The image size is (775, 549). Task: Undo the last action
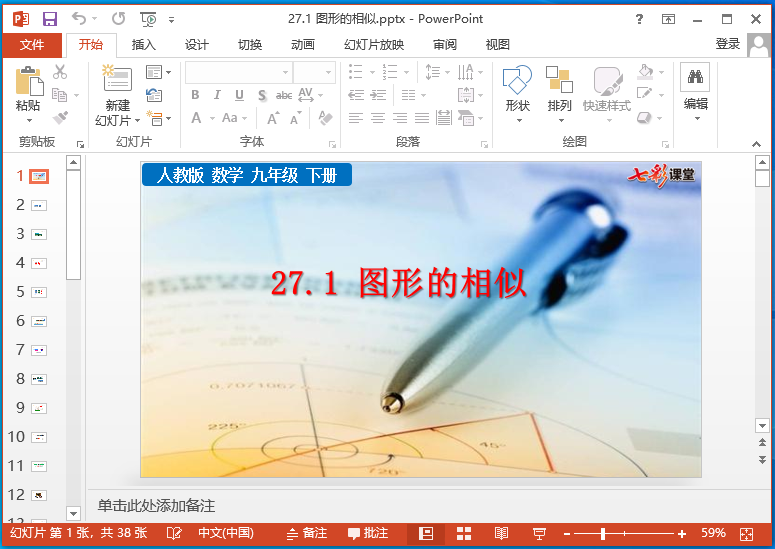click(79, 19)
